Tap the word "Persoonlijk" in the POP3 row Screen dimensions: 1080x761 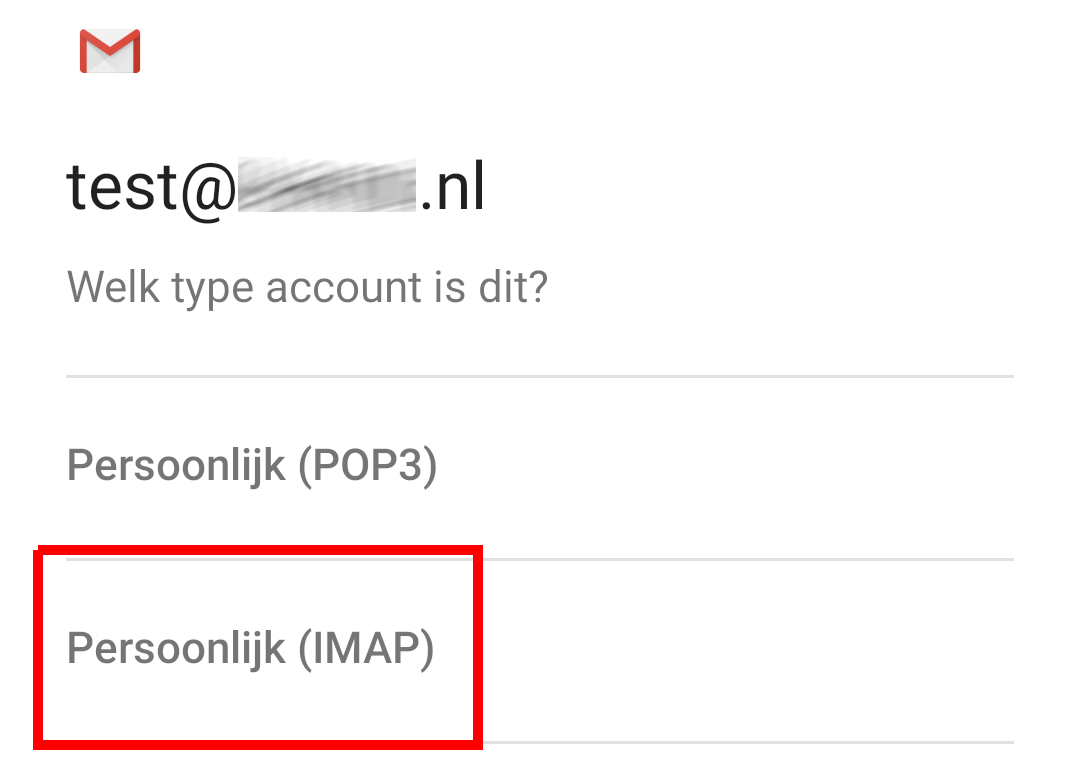[x=176, y=467]
